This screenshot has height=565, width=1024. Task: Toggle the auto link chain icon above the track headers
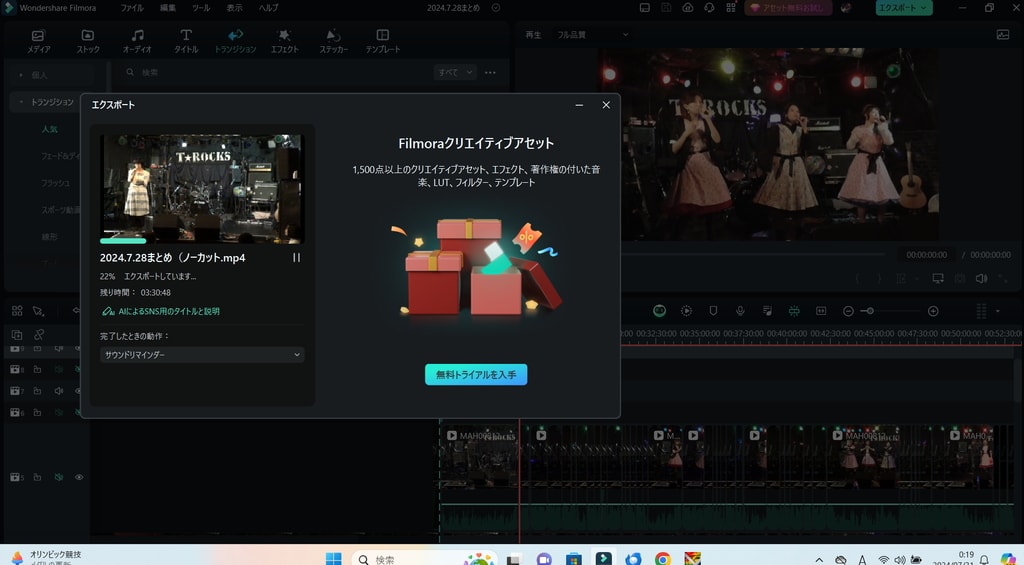(x=39, y=334)
